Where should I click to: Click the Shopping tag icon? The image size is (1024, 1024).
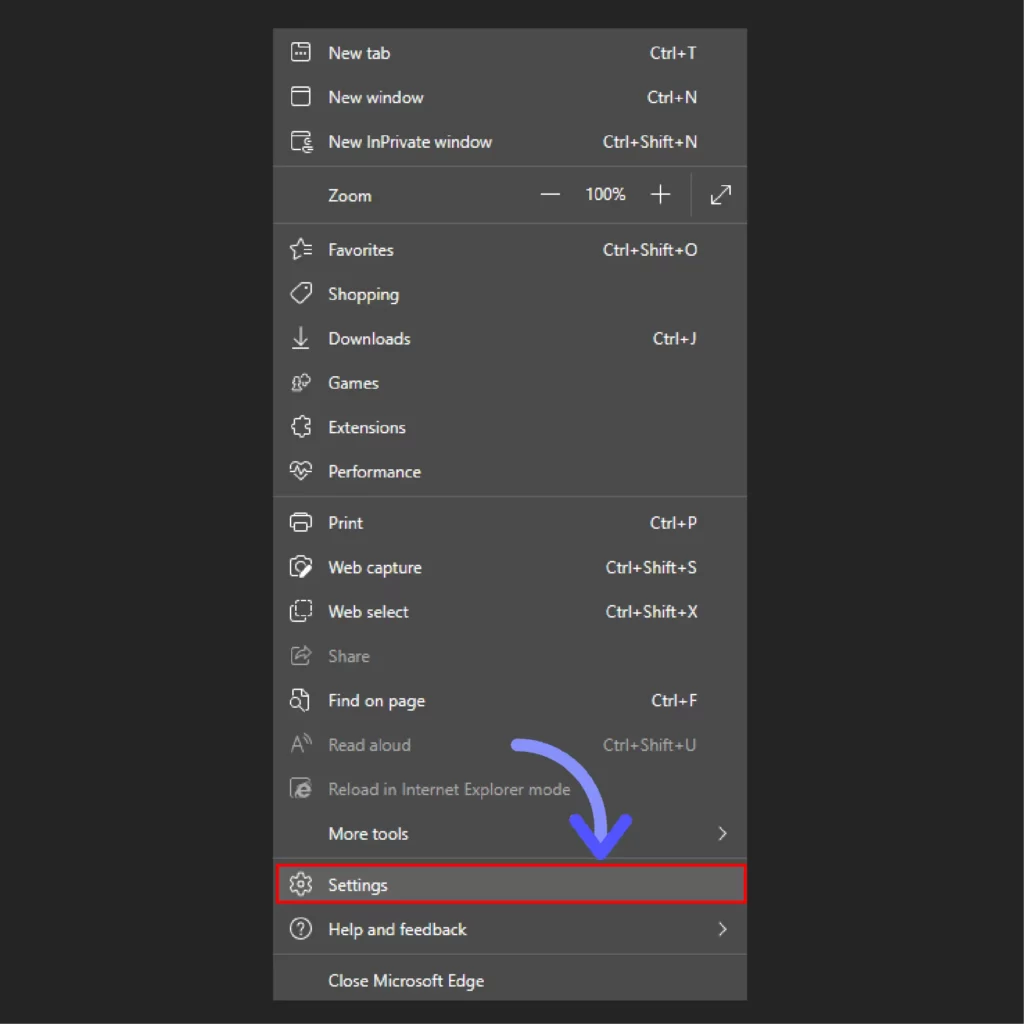301,294
